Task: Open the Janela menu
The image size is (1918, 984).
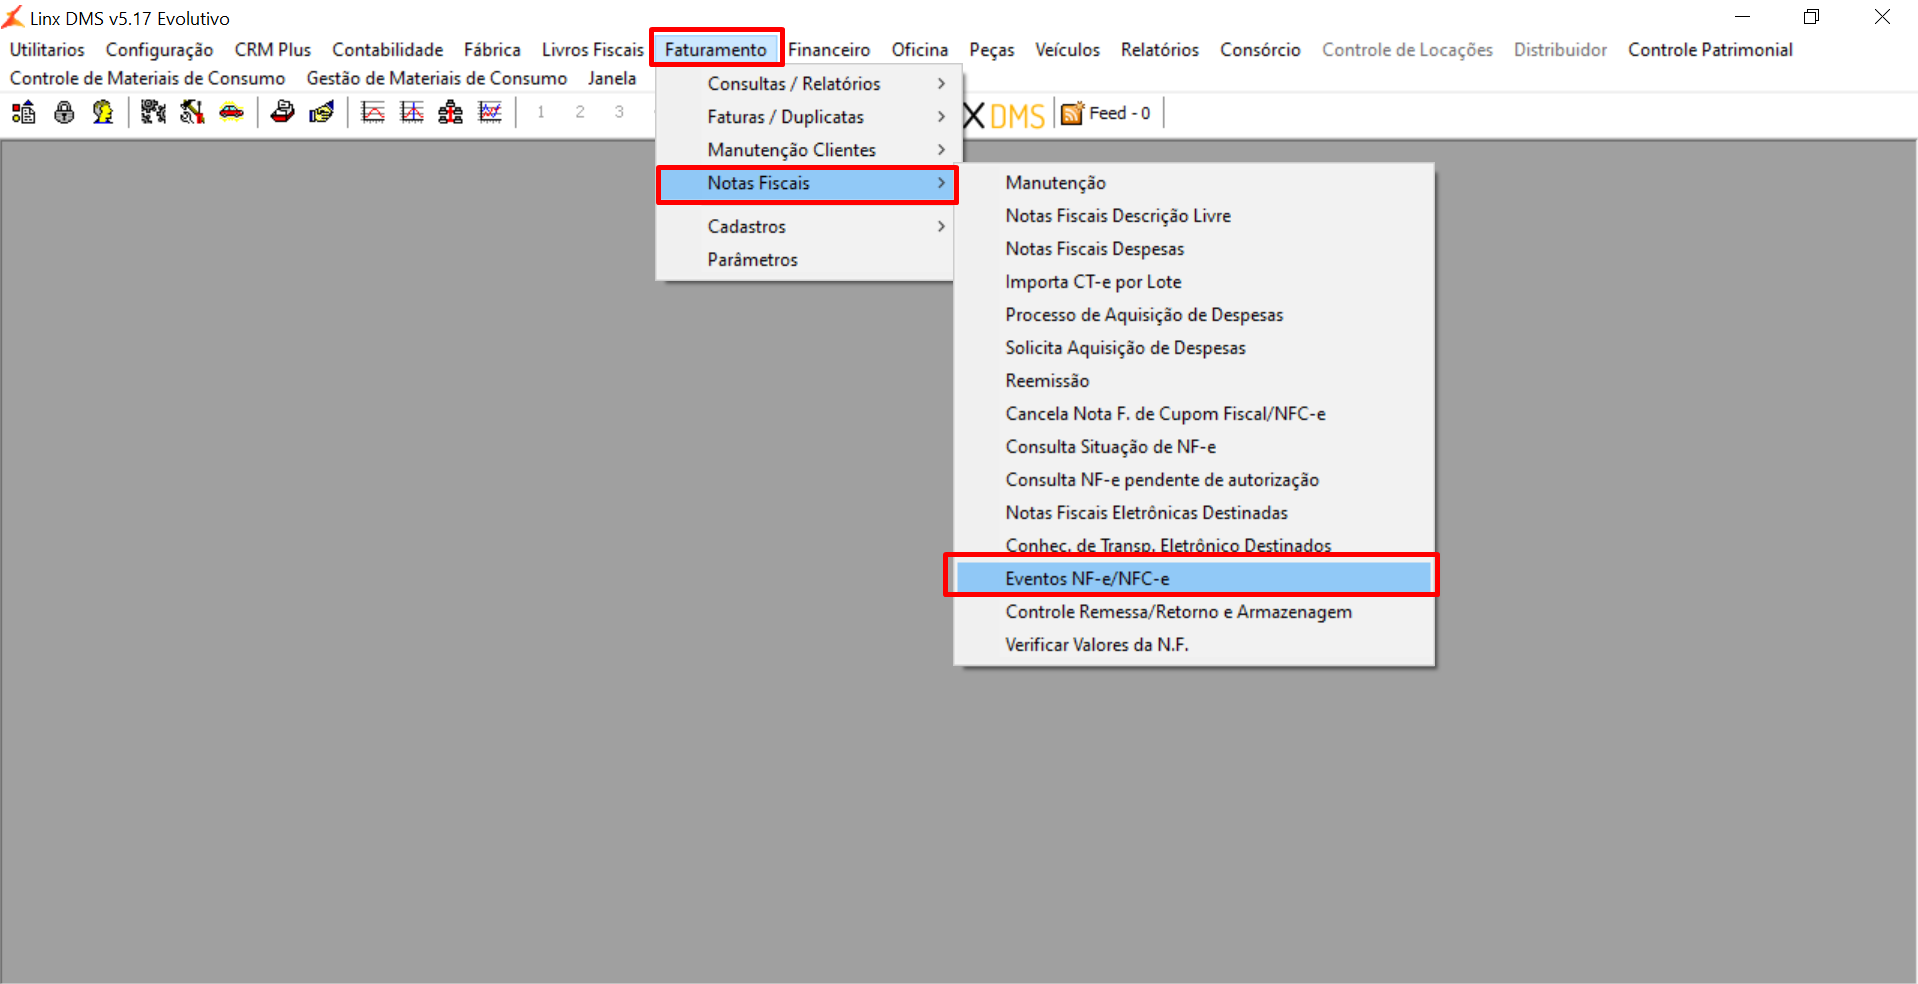Action: (612, 78)
